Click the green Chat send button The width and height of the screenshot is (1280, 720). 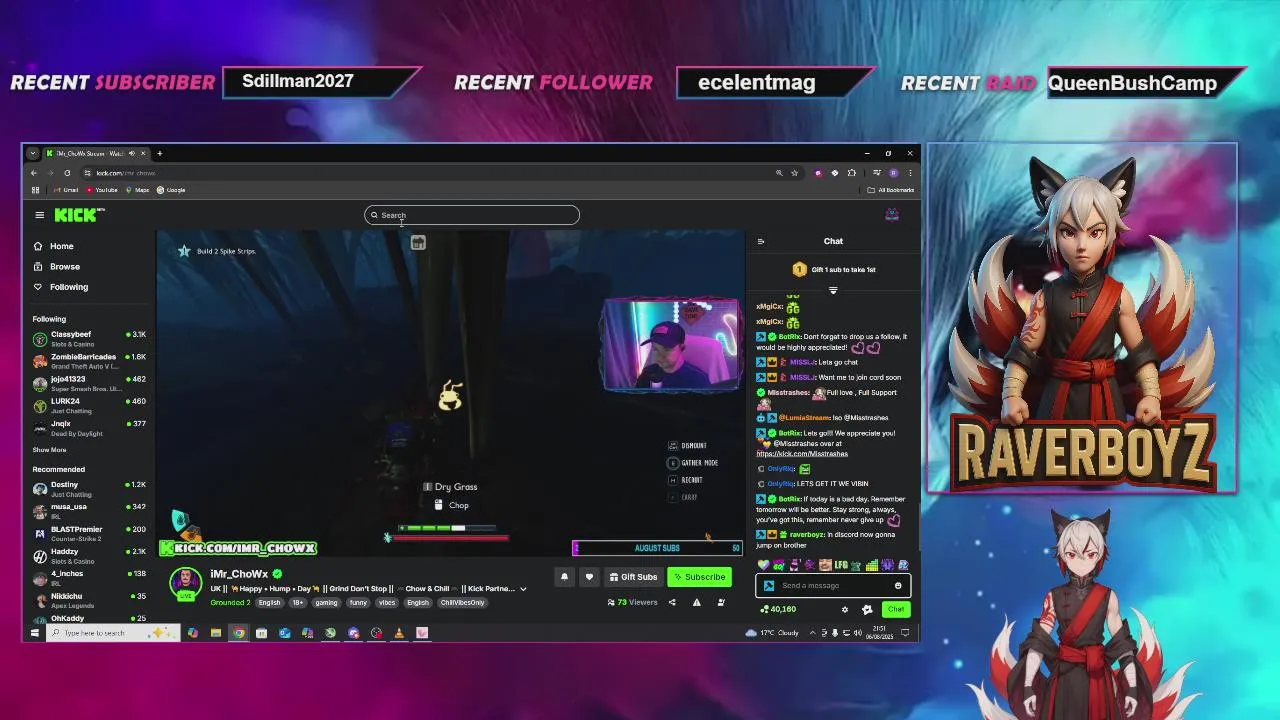coord(895,609)
